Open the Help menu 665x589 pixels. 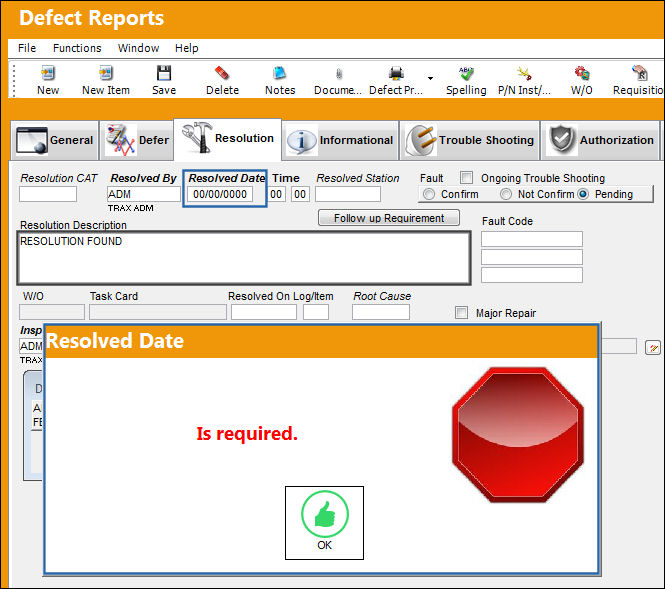[187, 48]
